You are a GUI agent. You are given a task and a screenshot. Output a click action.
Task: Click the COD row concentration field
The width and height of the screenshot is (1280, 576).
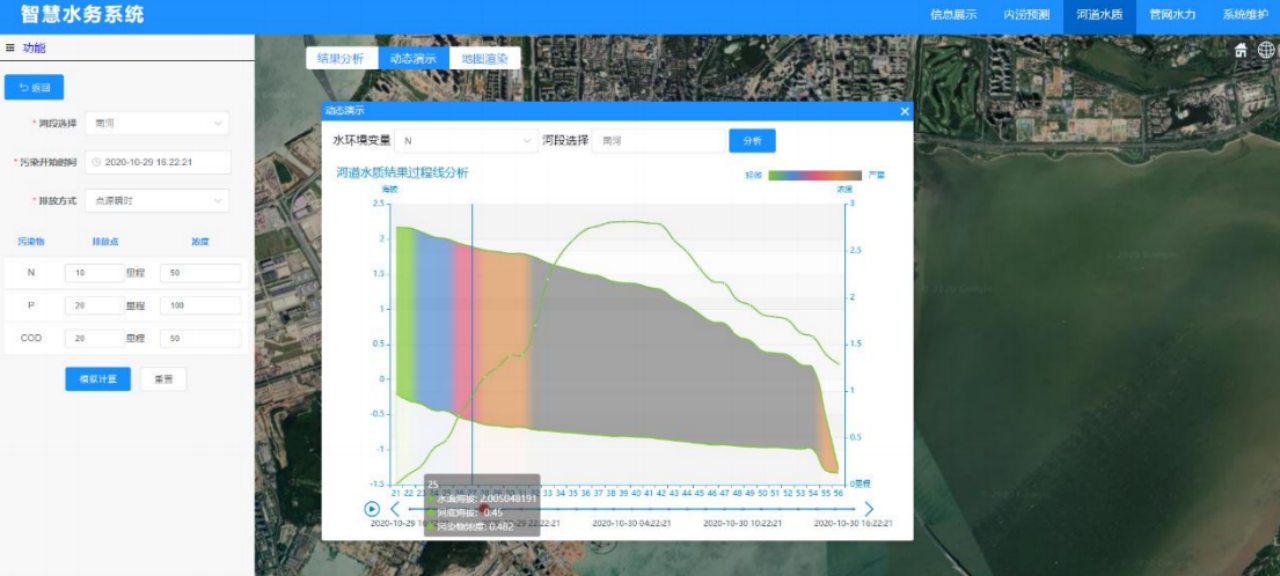200,339
